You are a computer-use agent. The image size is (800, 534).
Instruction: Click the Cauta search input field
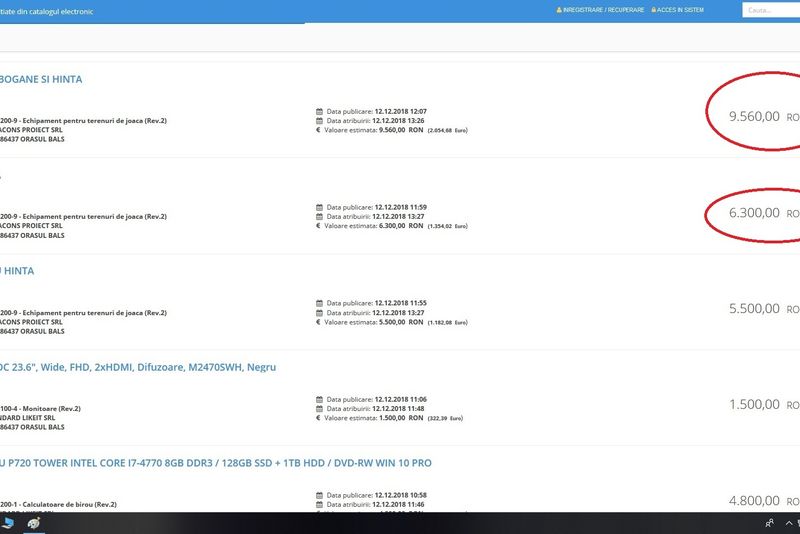point(768,10)
